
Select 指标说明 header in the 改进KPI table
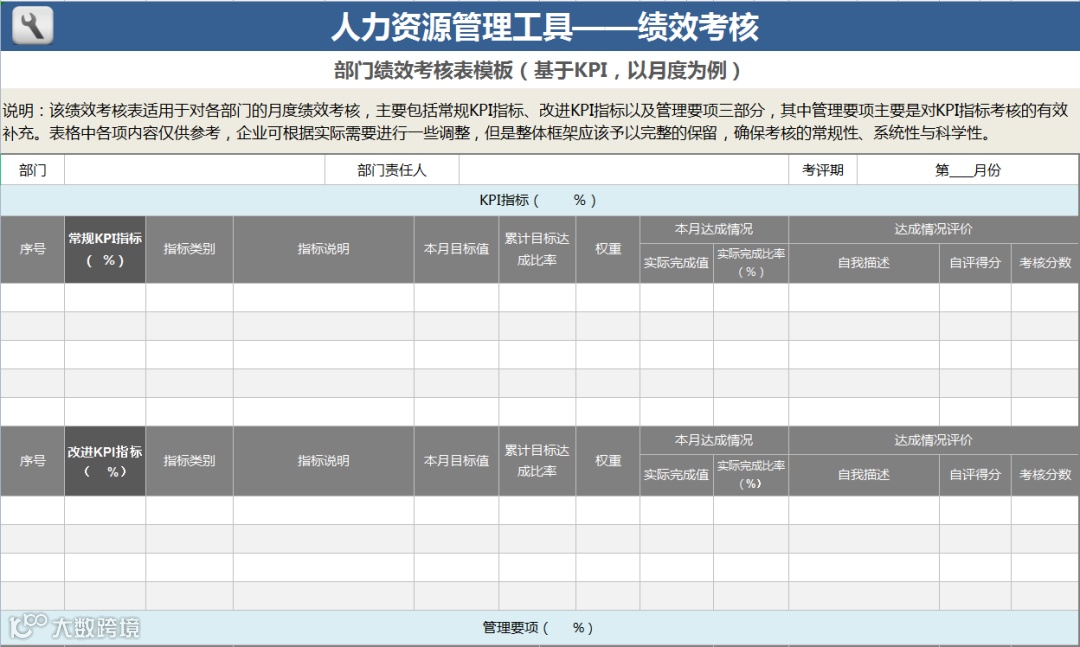[324, 461]
